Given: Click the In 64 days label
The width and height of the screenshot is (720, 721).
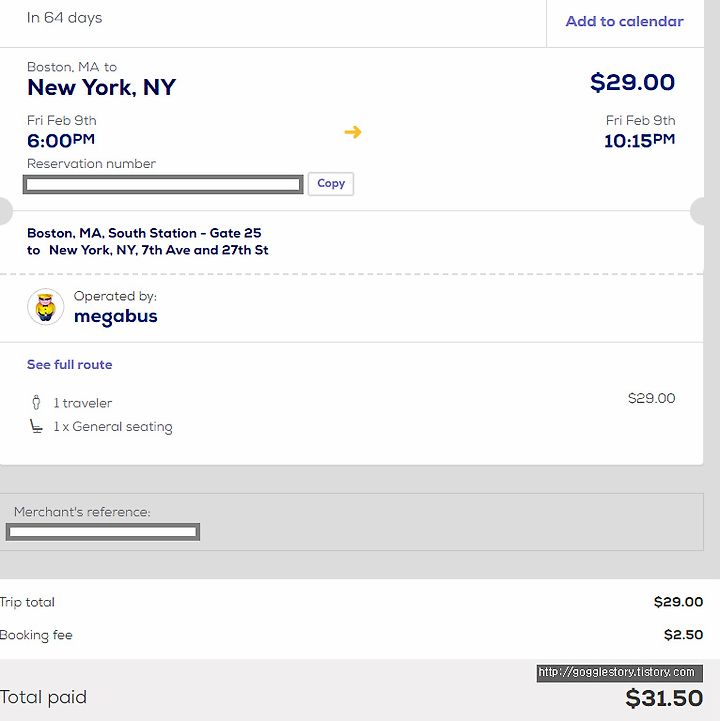Looking at the screenshot, I should tap(64, 18).
